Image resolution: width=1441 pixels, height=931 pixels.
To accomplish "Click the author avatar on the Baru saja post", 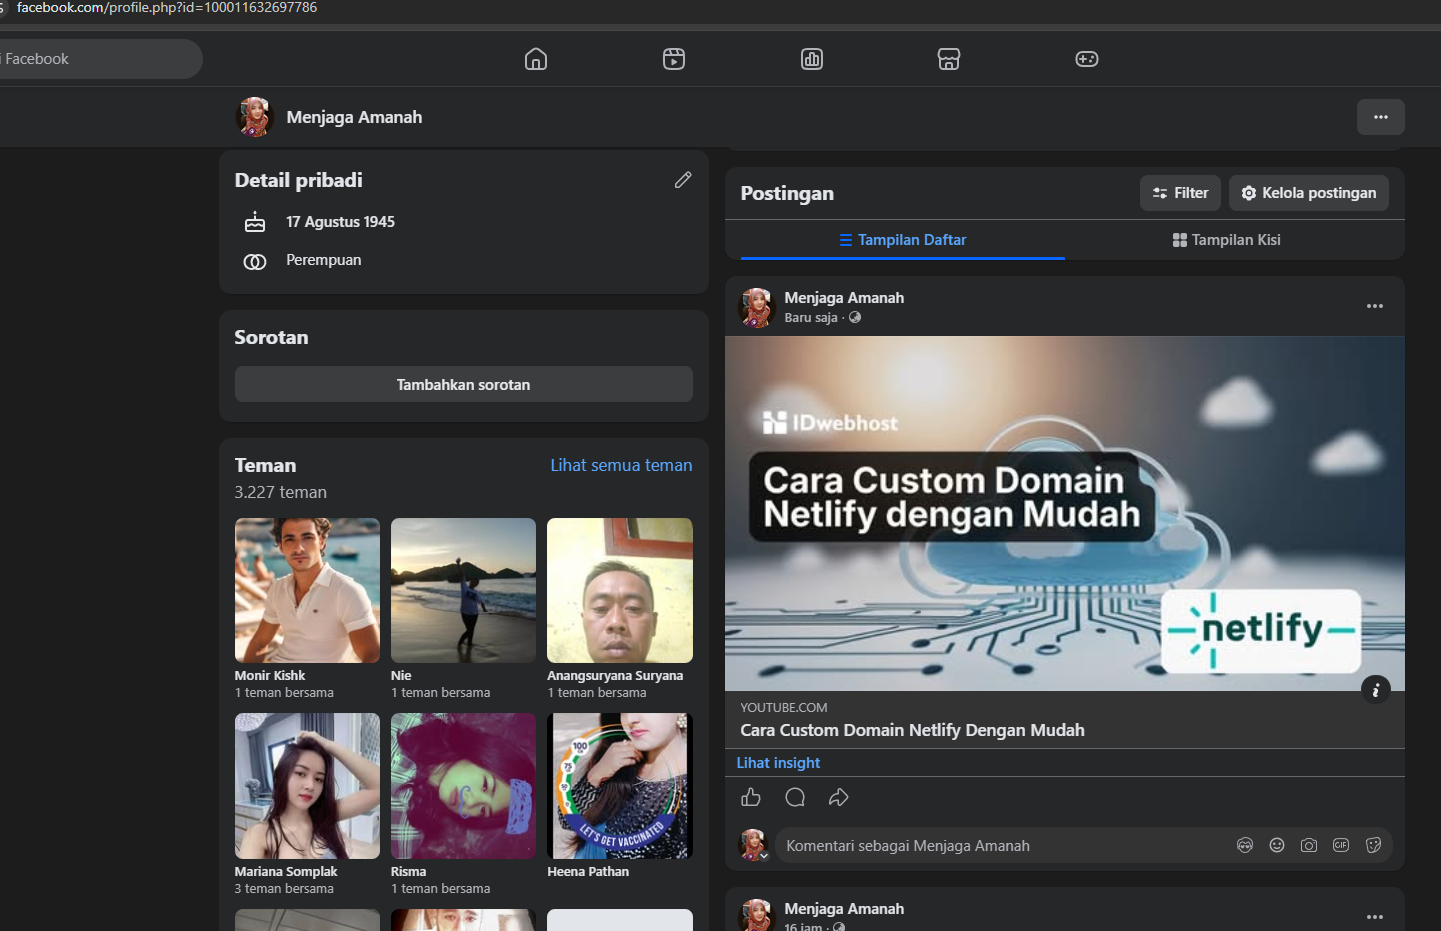I will (757, 308).
